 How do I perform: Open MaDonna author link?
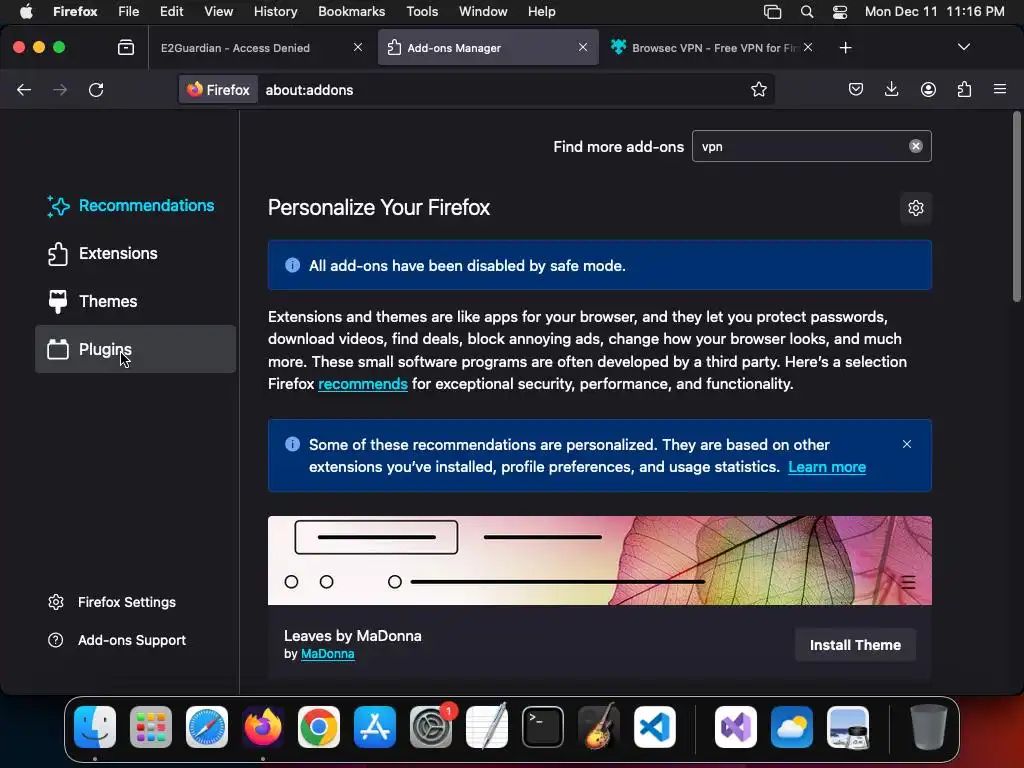point(327,654)
